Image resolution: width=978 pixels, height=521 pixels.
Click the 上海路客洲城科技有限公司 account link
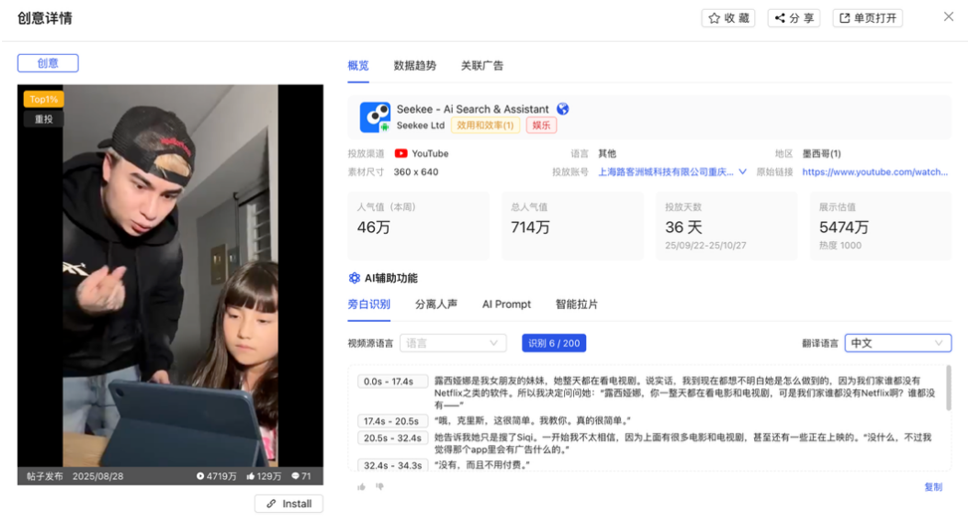tap(666, 172)
